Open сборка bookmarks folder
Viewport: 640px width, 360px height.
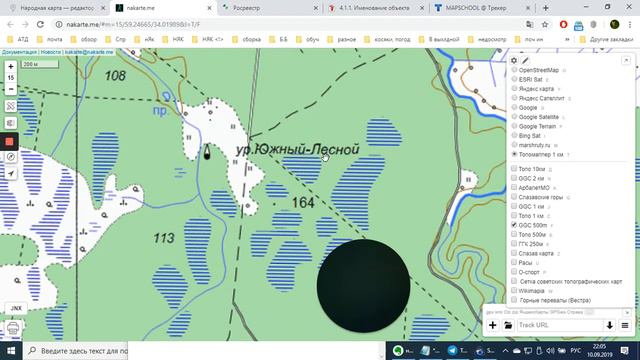click(x=247, y=40)
